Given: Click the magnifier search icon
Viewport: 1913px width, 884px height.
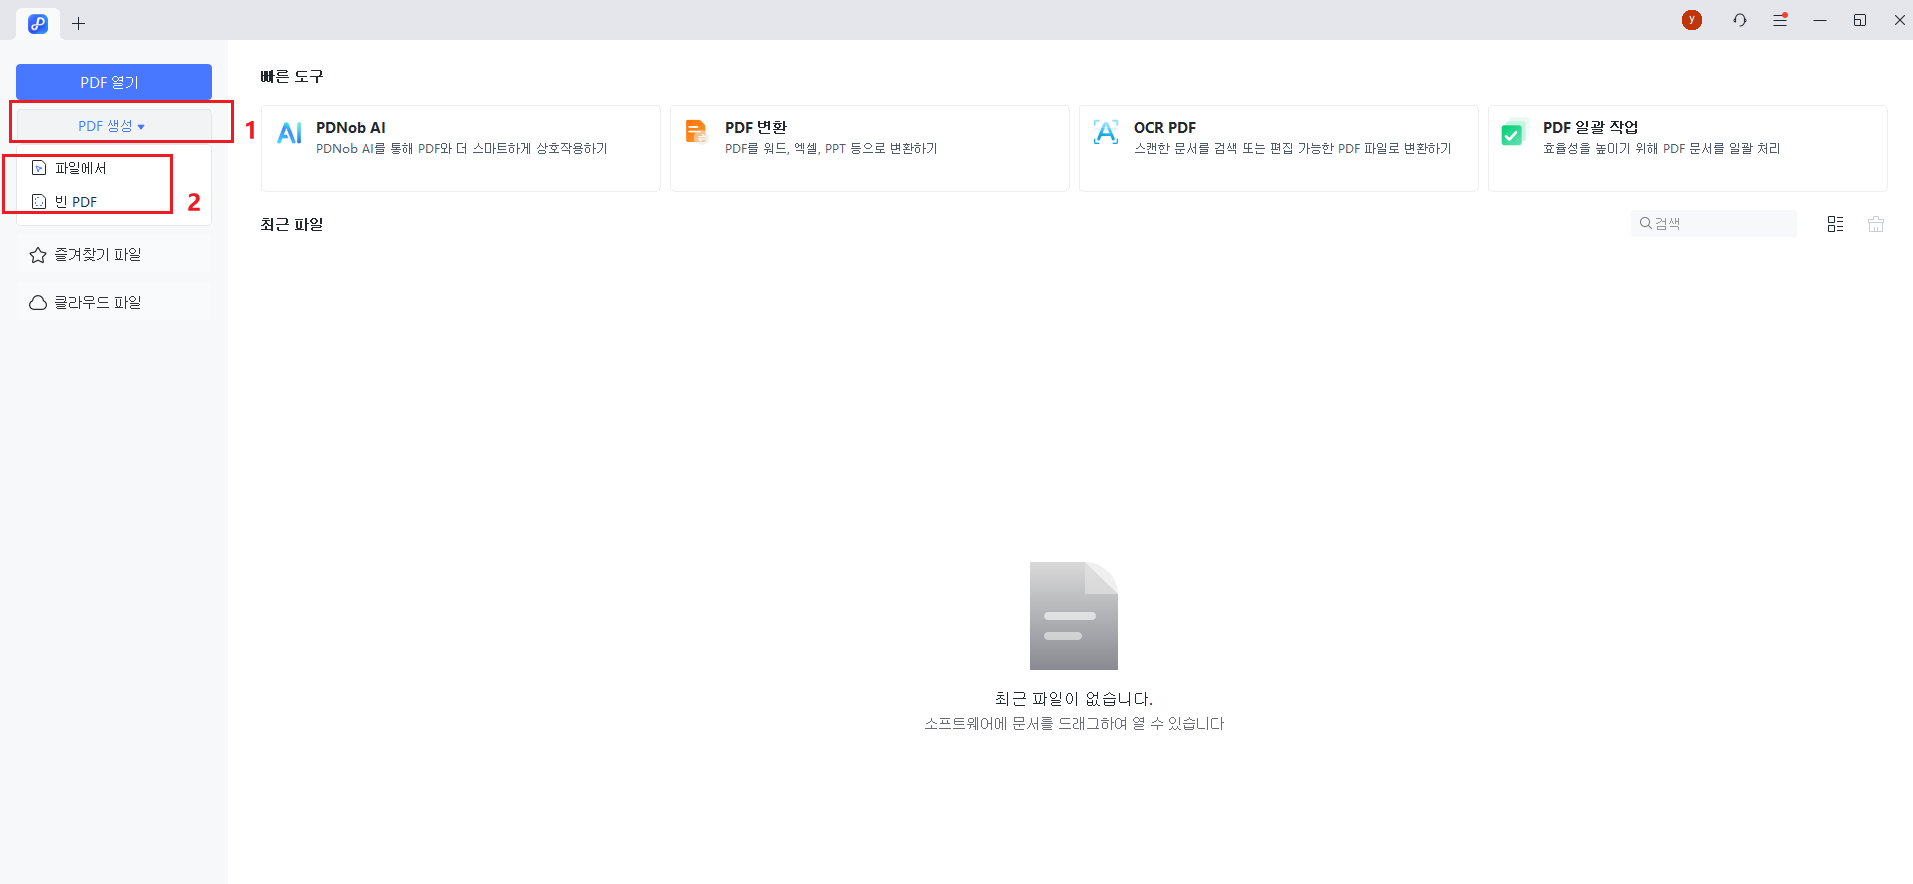Looking at the screenshot, I should click(1646, 223).
